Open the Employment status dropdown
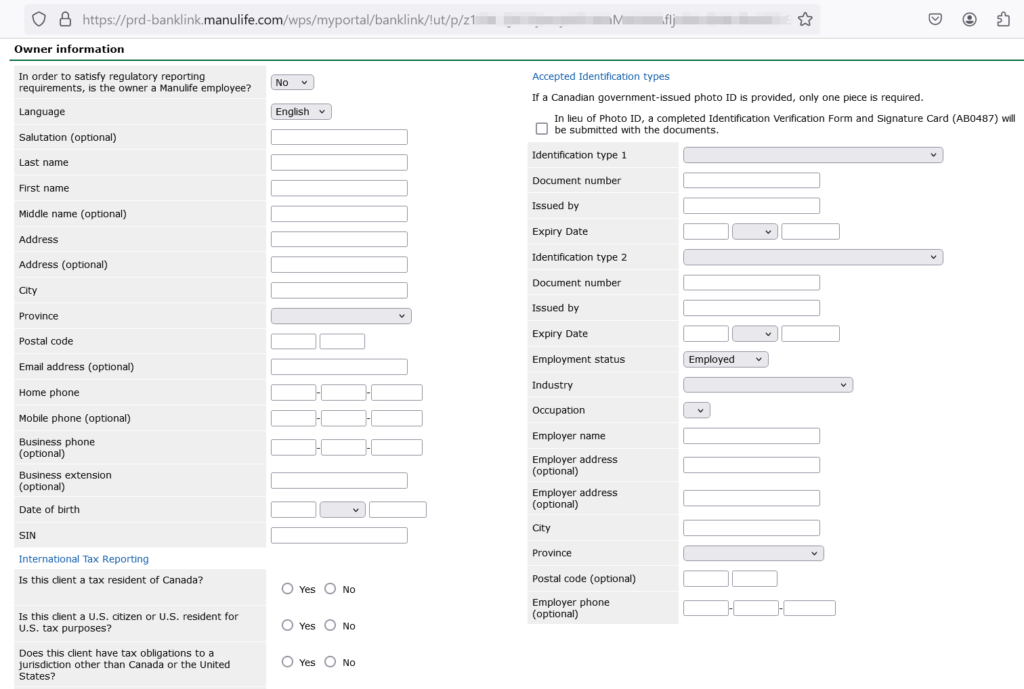The height and width of the screenshot is (689, 1024). tap(725, 359)
